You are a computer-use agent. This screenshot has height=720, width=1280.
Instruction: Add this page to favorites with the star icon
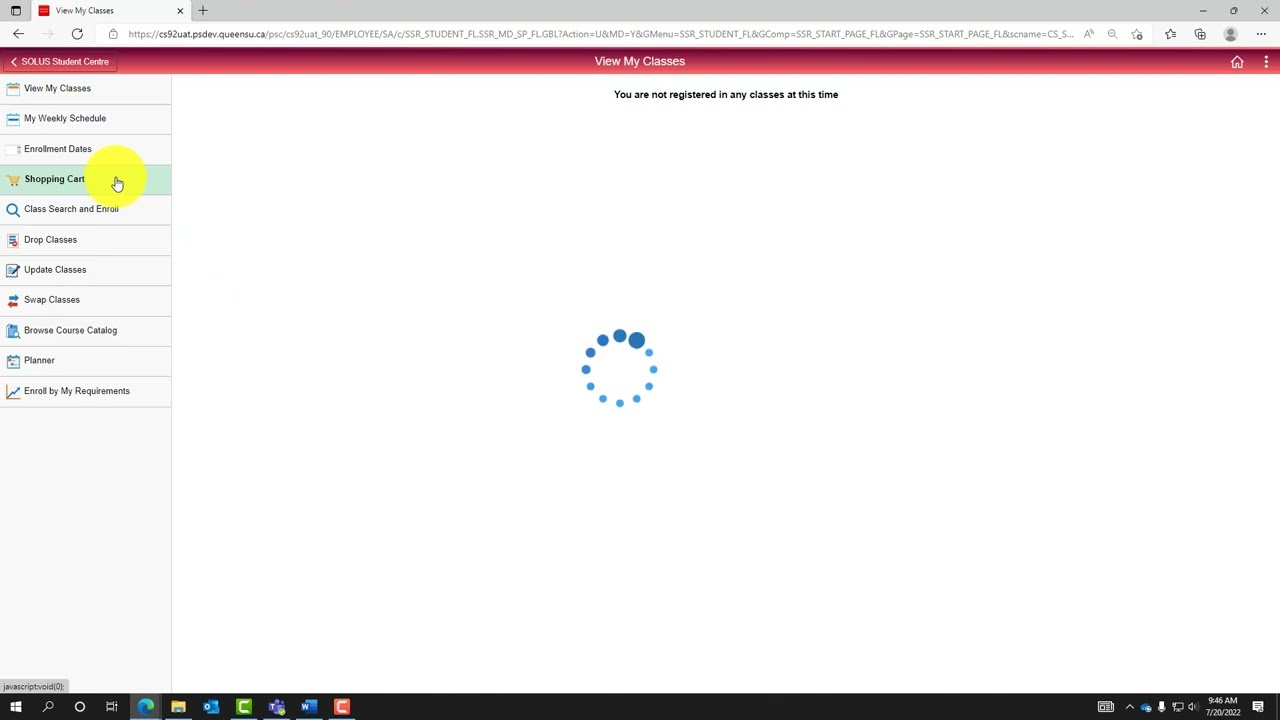point(1137,34)
